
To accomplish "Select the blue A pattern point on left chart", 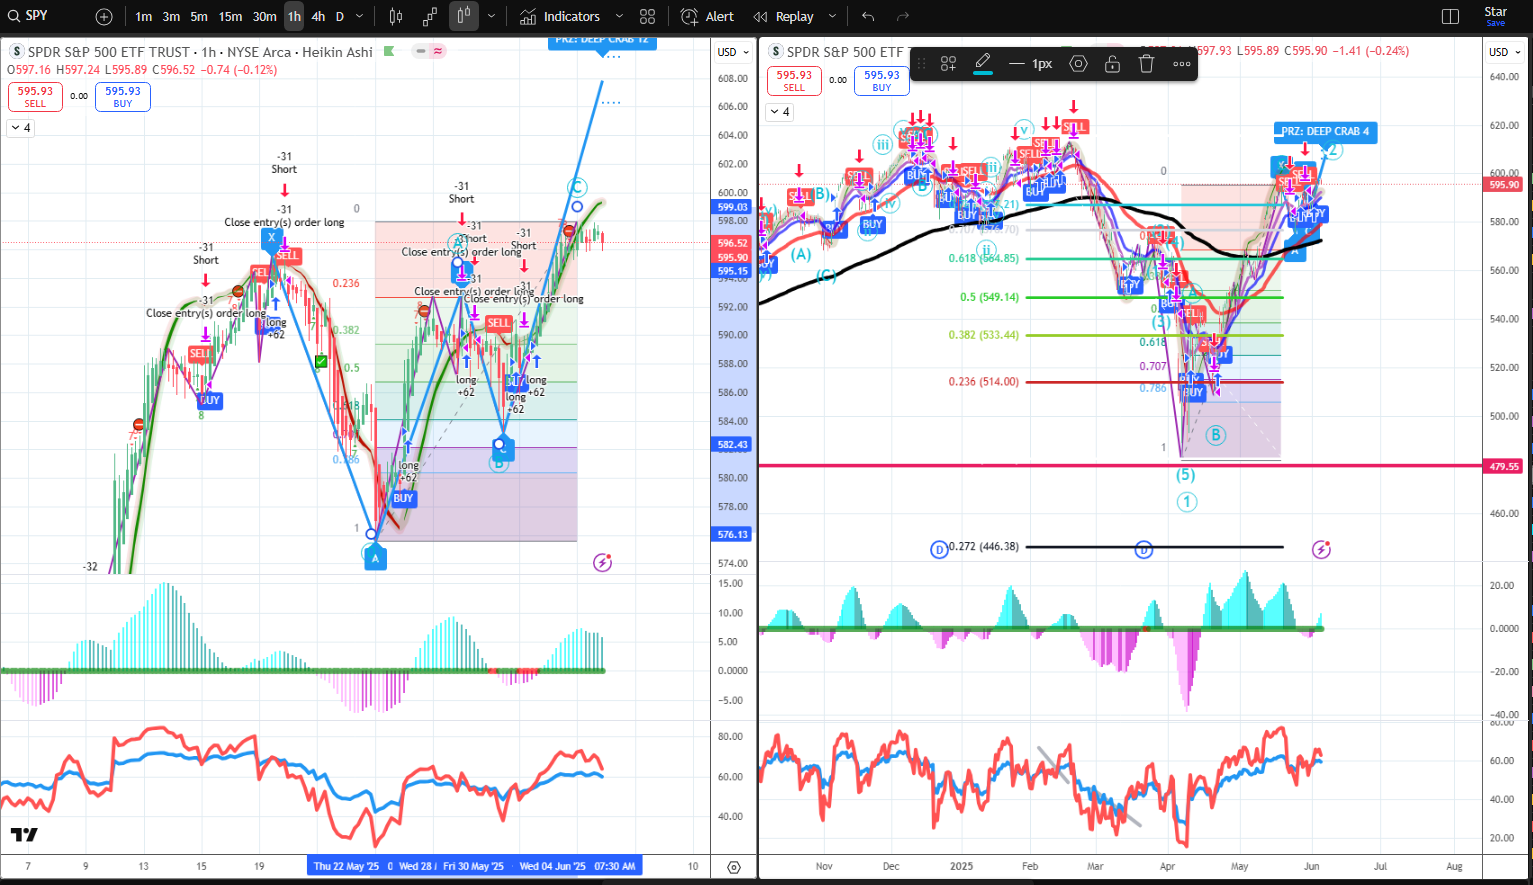I will 375,558.
